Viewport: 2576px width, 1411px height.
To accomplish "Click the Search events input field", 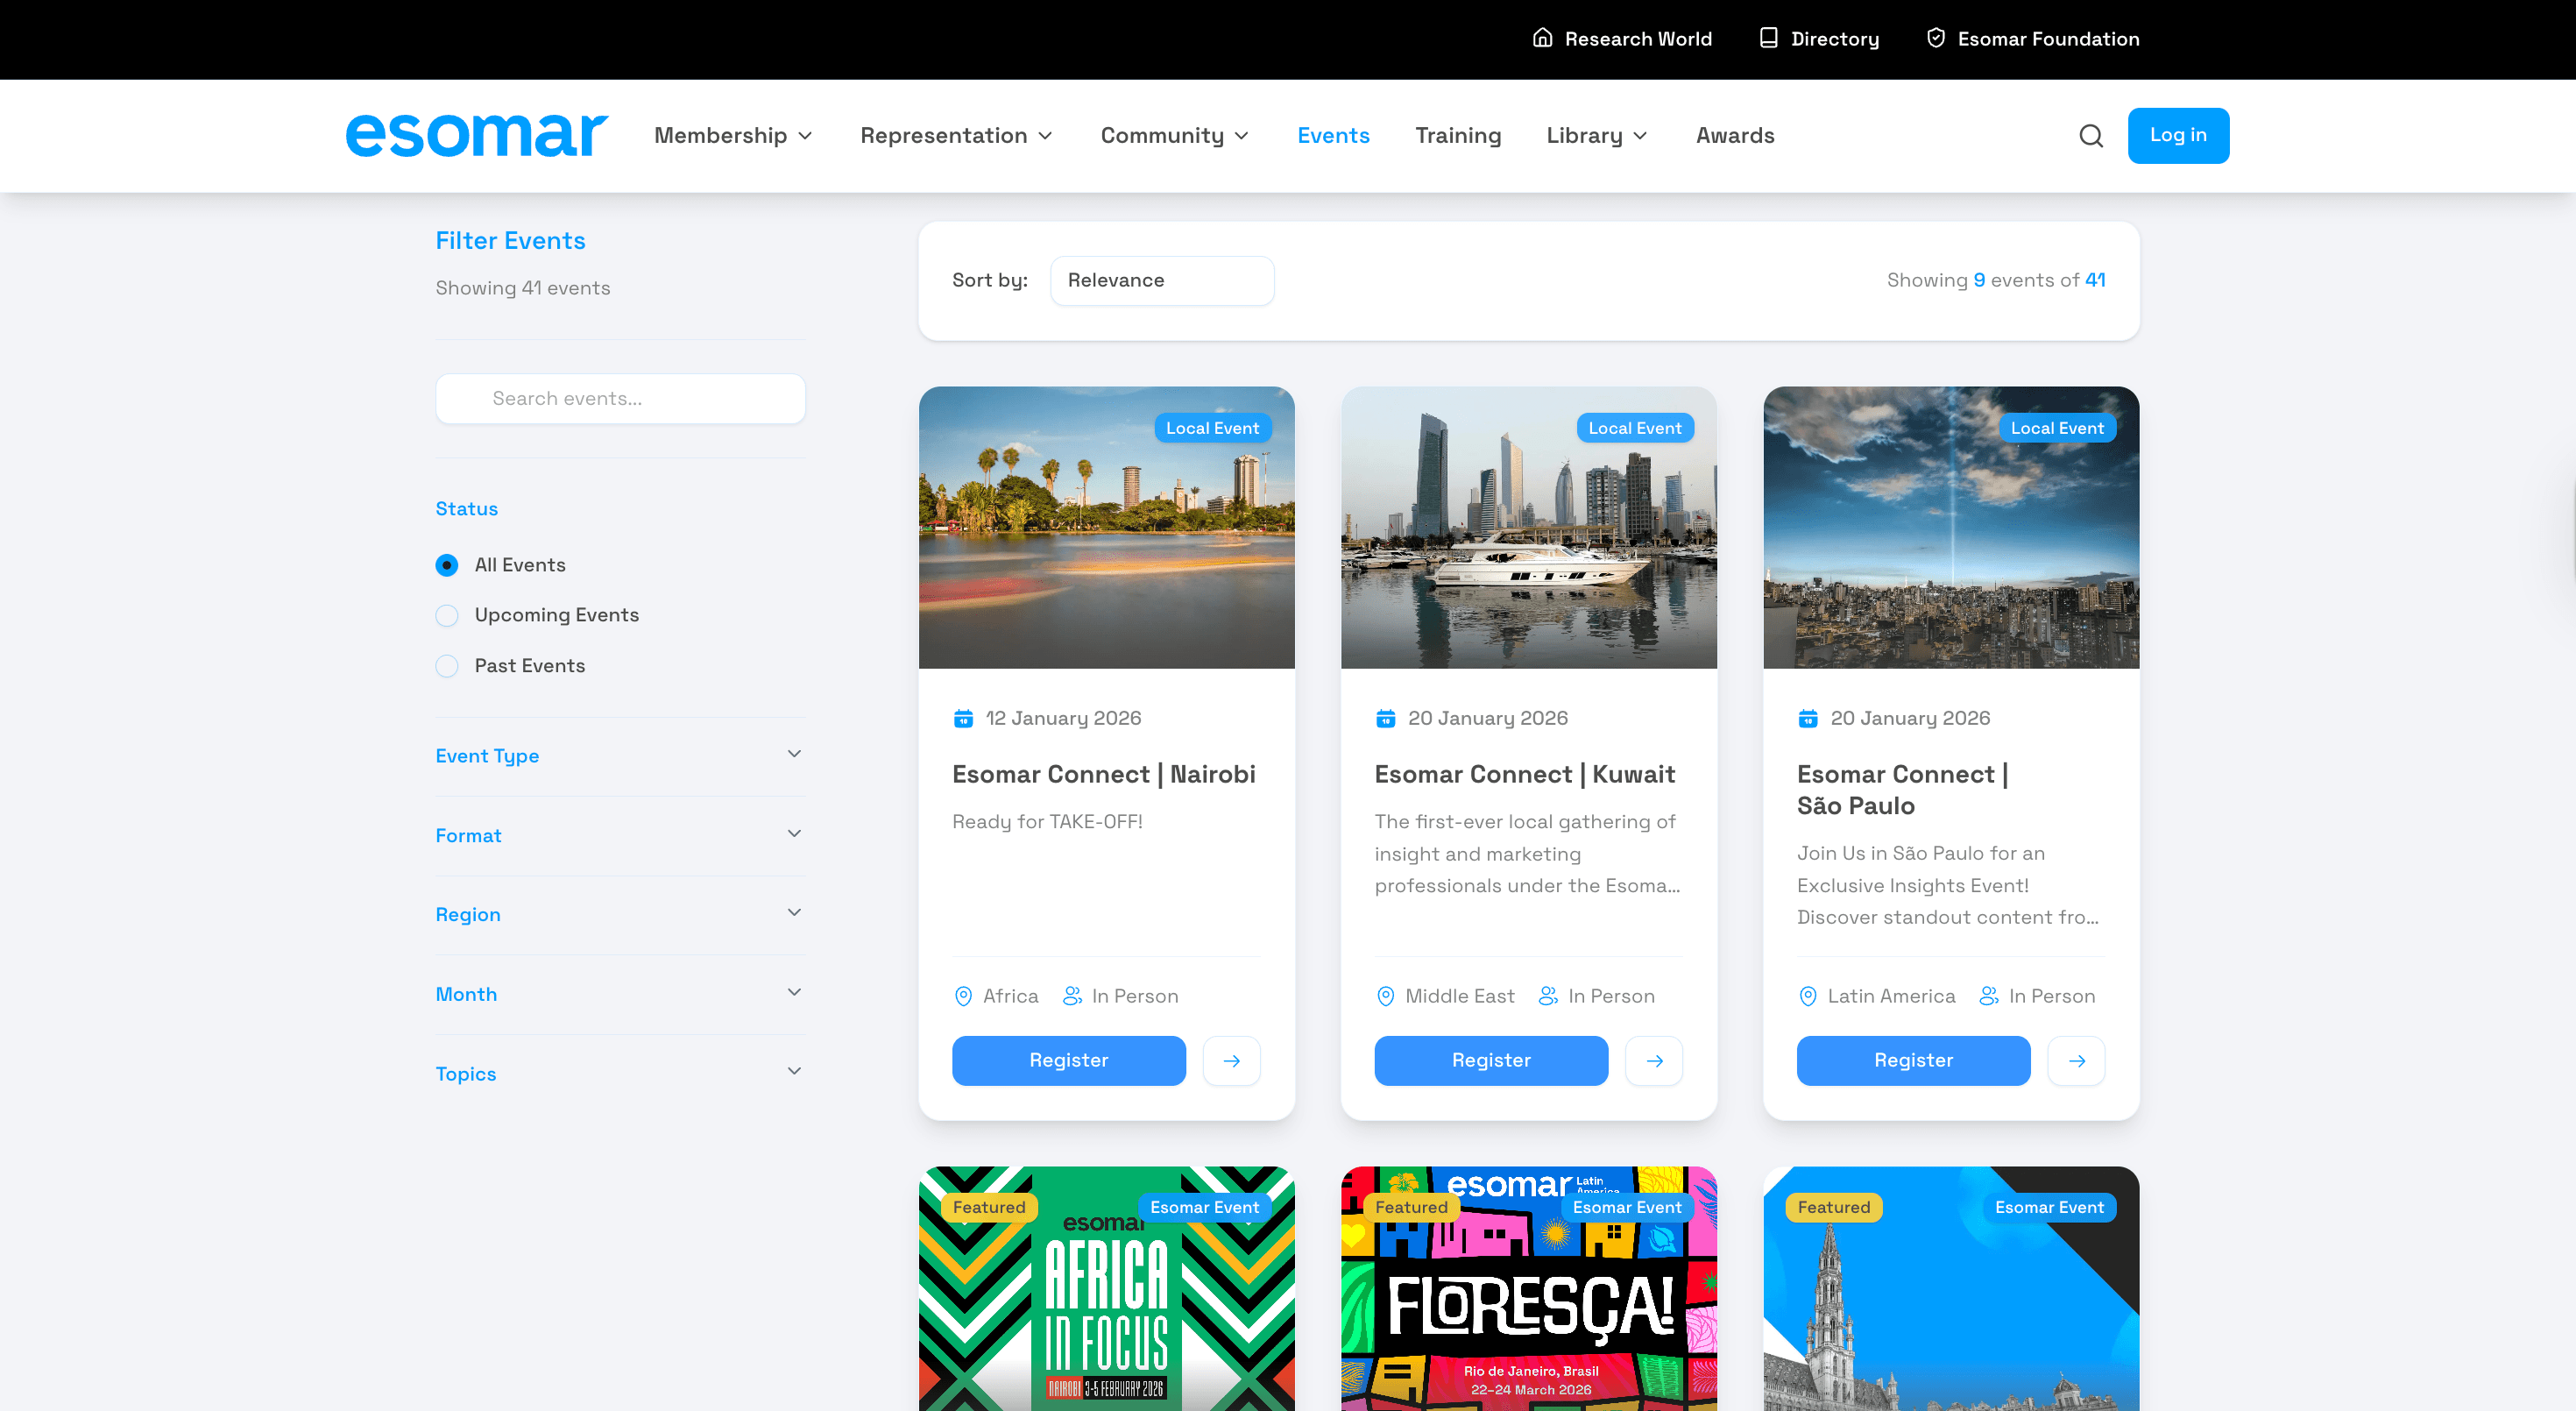I will click(620, 399).
